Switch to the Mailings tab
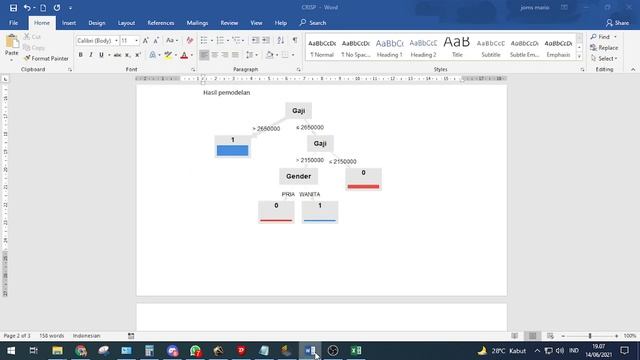640x360 pixels. click(197, 23)
